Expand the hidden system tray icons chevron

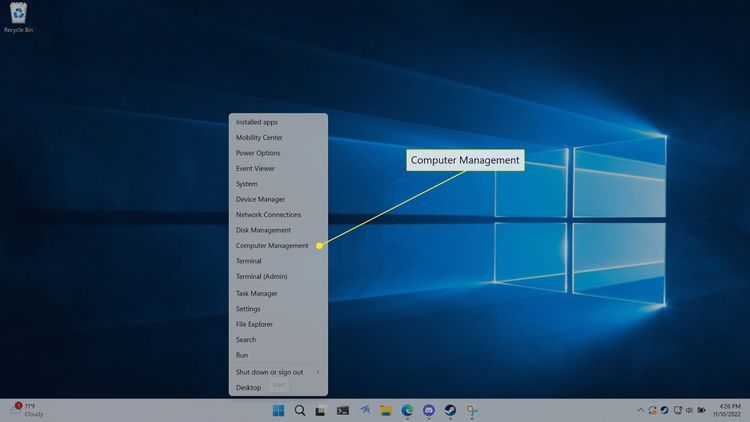[x=640, y=410]
